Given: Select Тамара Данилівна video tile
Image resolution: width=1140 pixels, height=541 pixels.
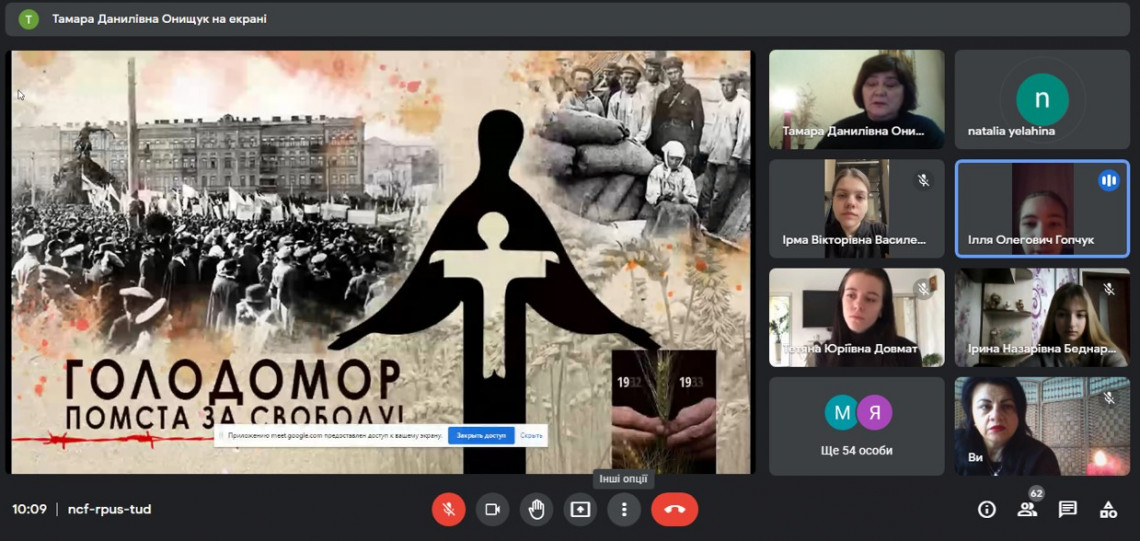Looking at the screenshot, I should [x=856, y=100].
